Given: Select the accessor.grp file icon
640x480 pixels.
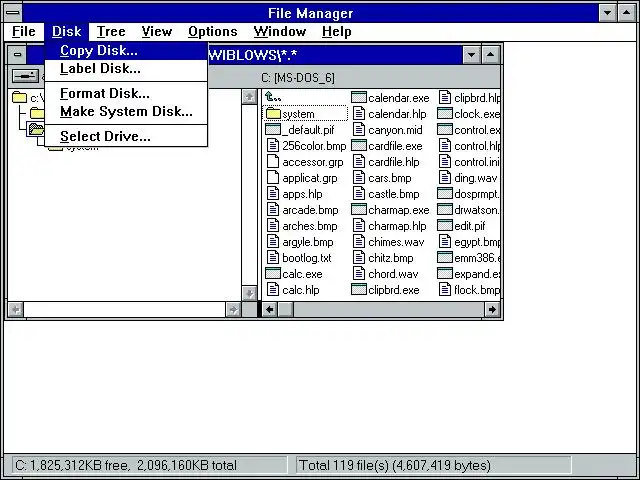Looking at the screenshot, I should coord(273,162).
